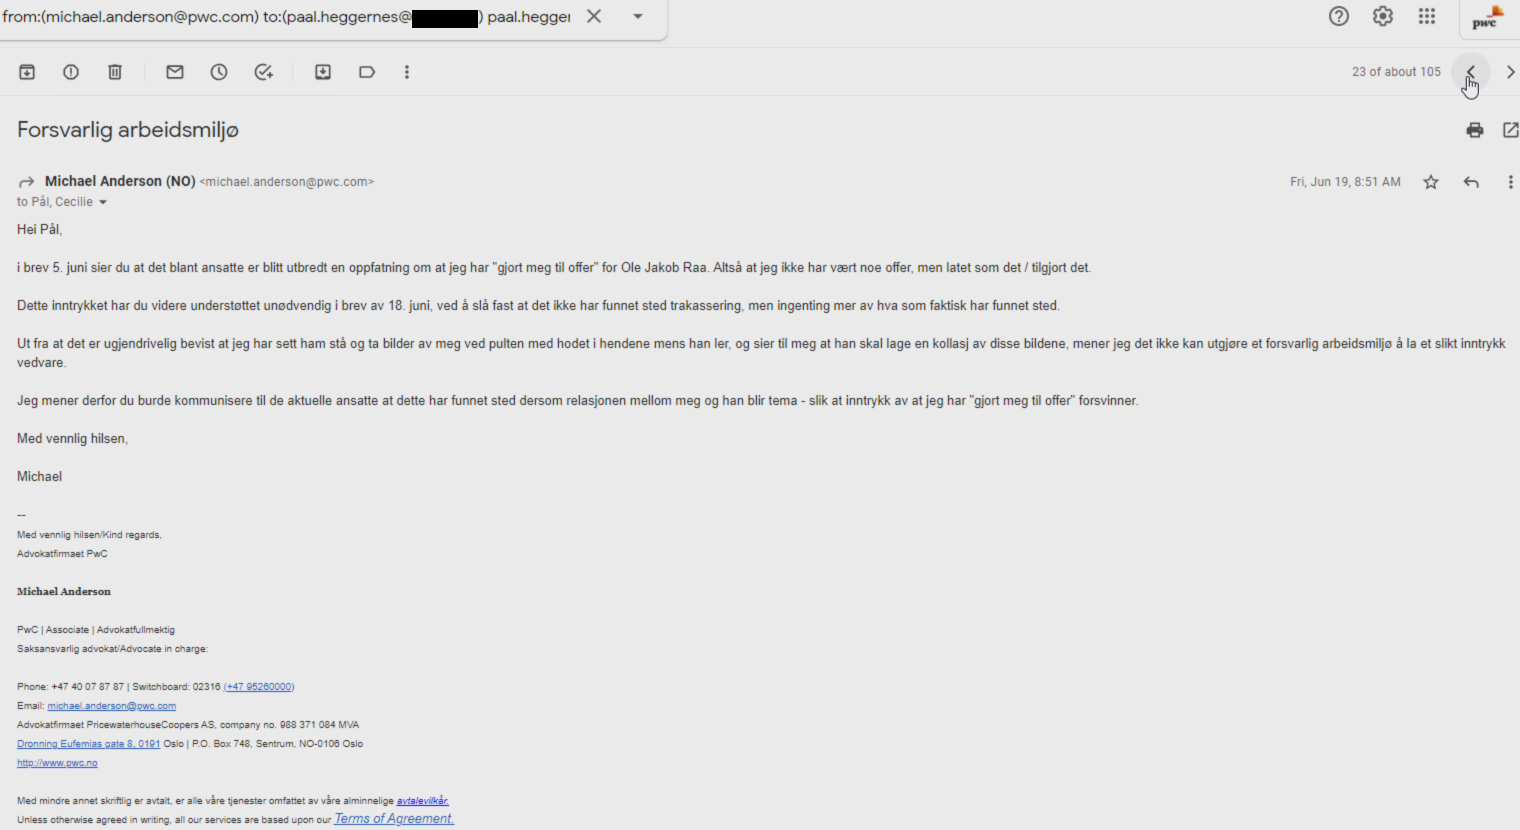
Task: Print the Forsvarlig arbeidsmiljø email
Action: 1475,130
